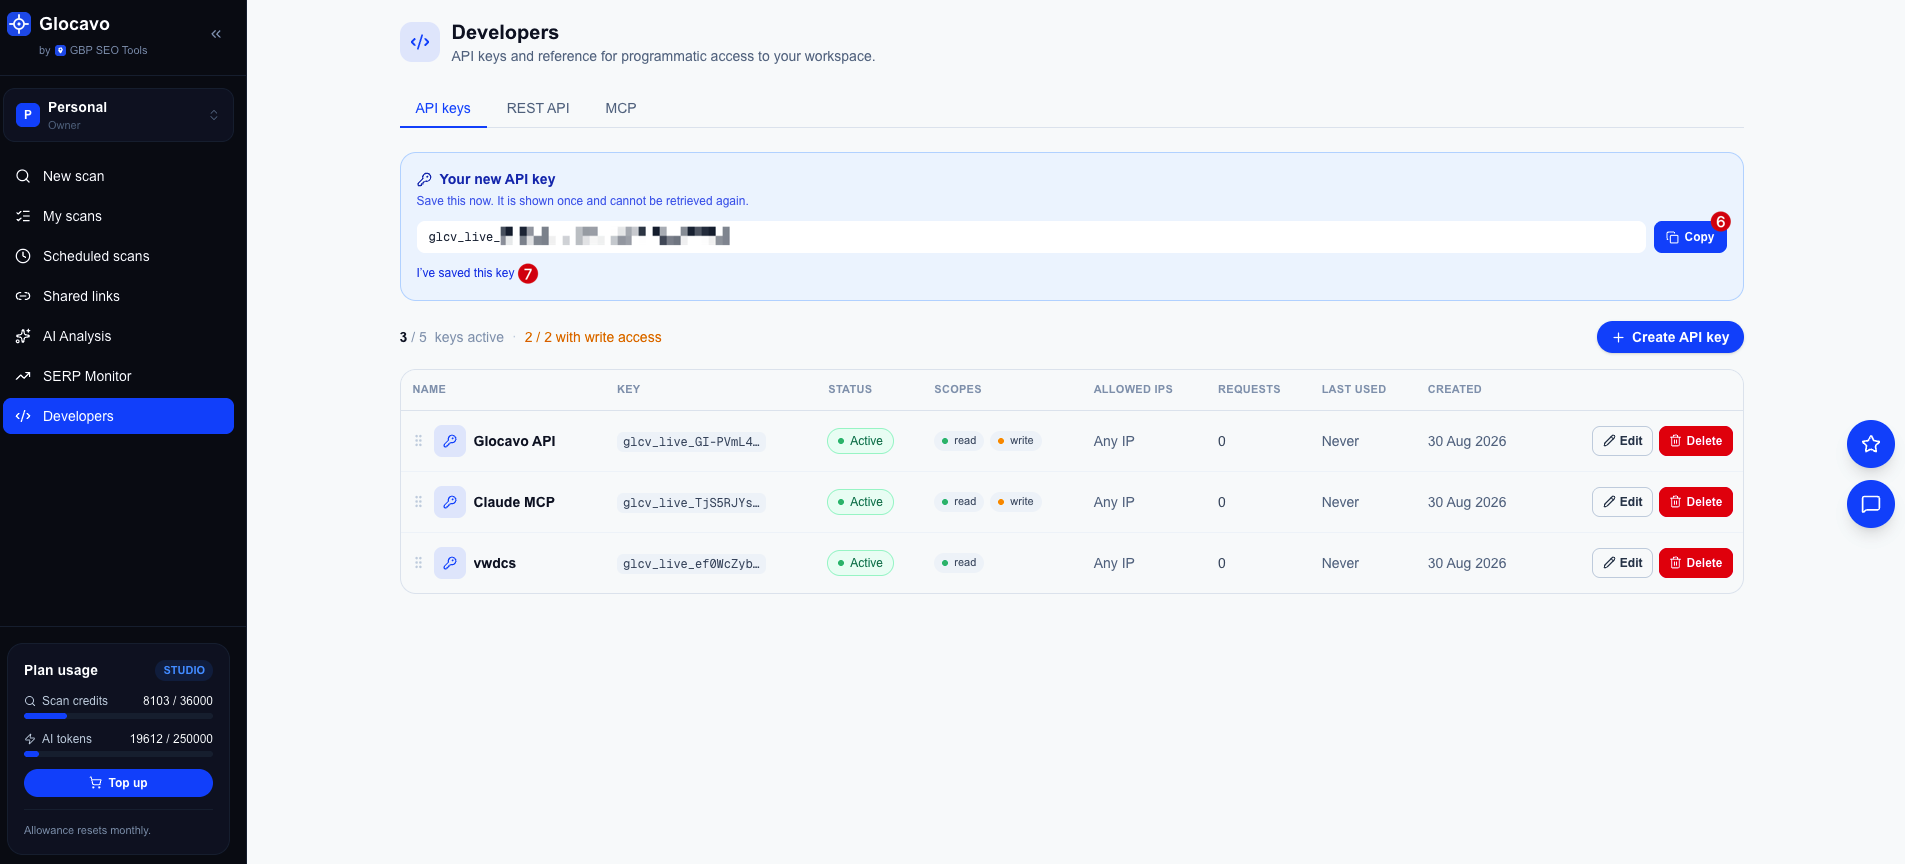Click the key icon beside Claude MCP
Screen dimensions: 1905x864
click(450, 502)
